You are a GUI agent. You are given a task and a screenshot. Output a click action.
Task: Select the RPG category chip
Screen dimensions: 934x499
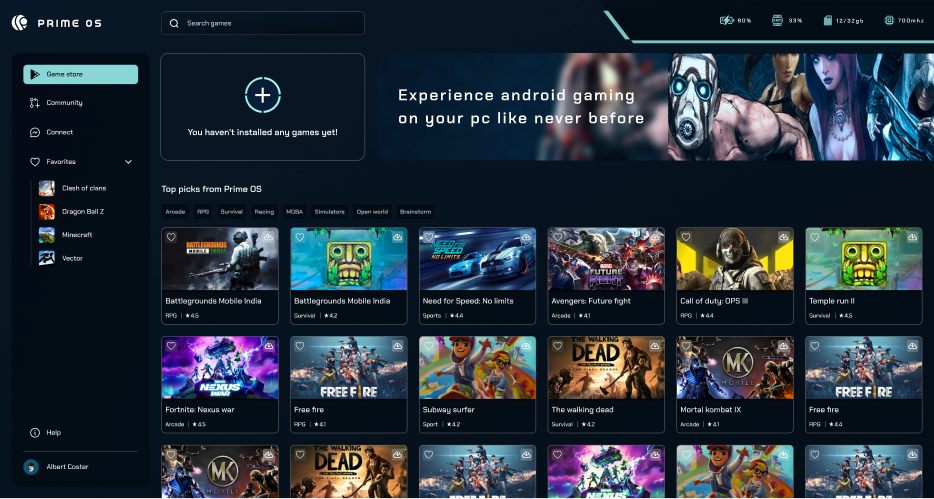[x=203, y=212]
